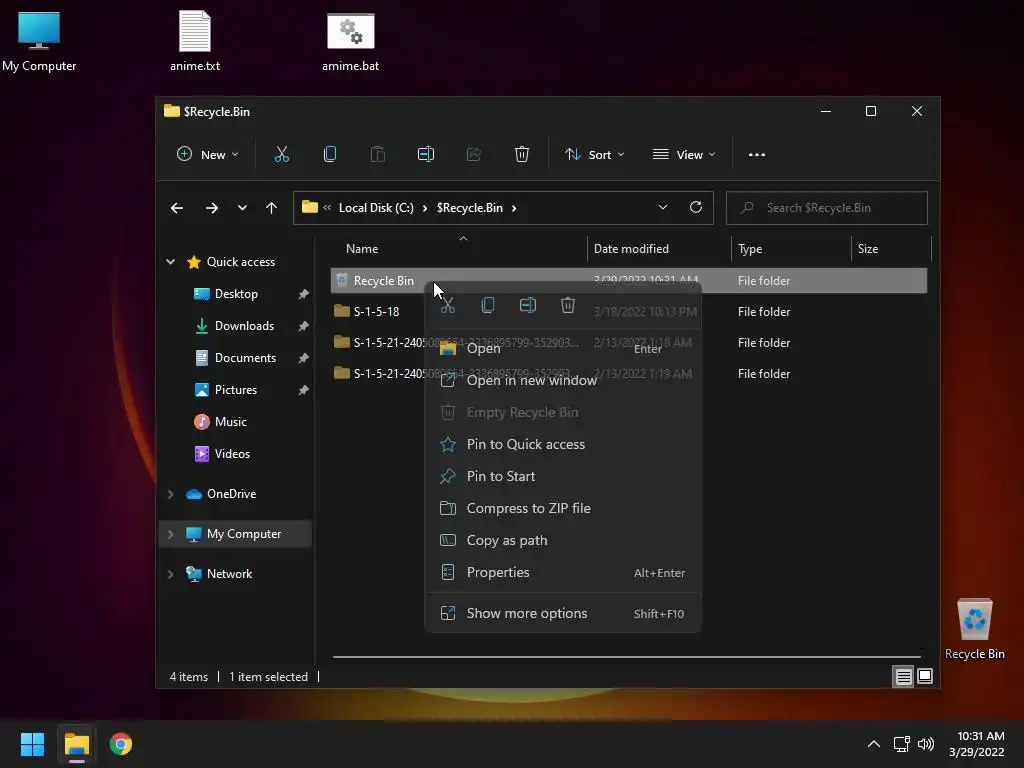Click the Share icon in Explorer toolbar
The image size is (1024, 768).
(x=473, y=155)
